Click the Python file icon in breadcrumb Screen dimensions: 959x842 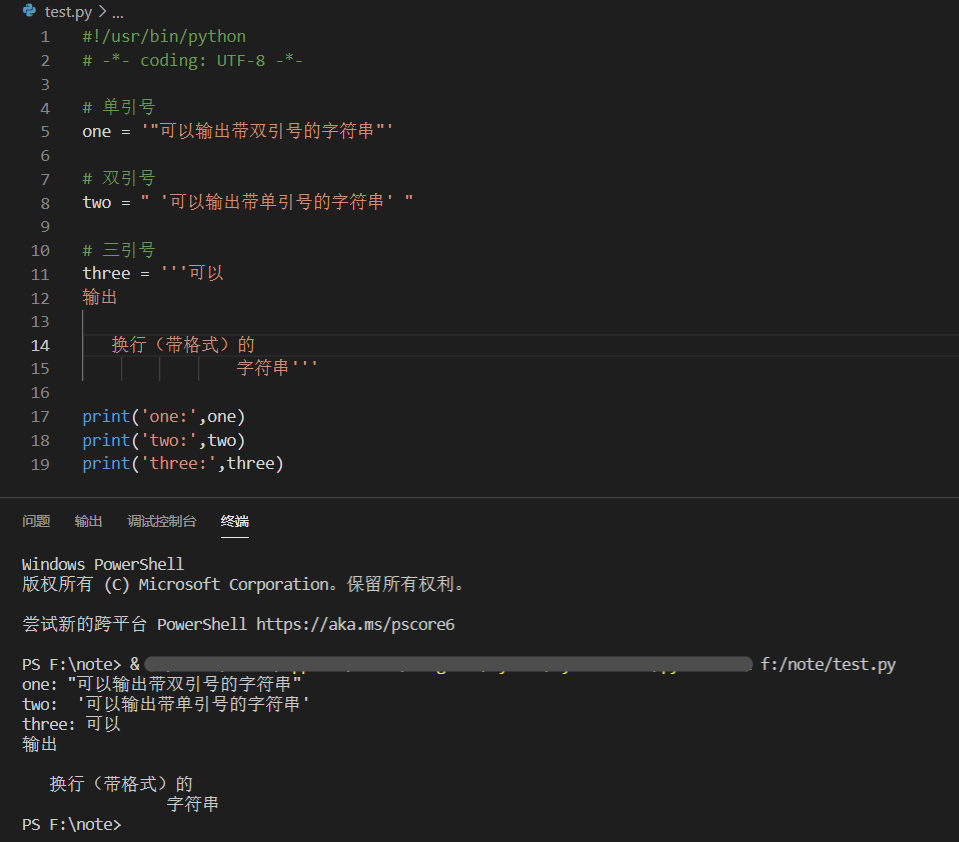pyautogui.click(x=29, y=12)
